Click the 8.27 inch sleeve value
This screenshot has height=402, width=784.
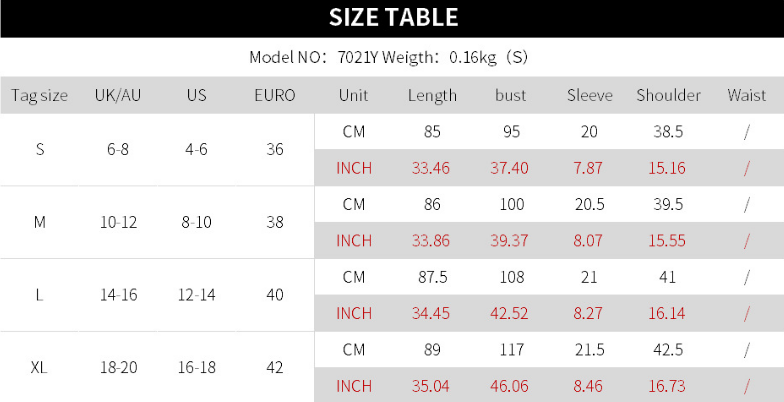pyautogui.click(x=588, y=313)
